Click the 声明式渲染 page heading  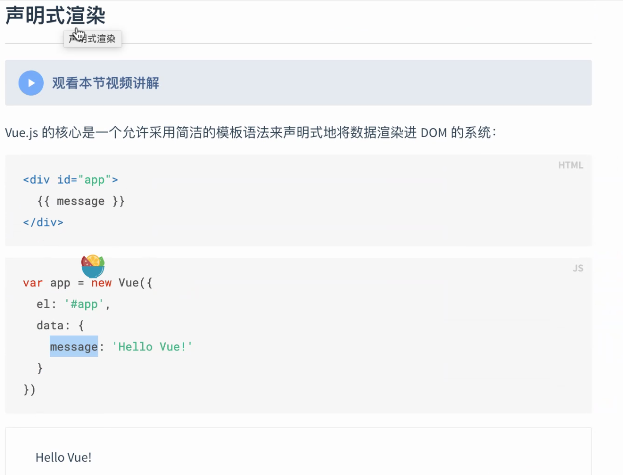click(55, 16)
